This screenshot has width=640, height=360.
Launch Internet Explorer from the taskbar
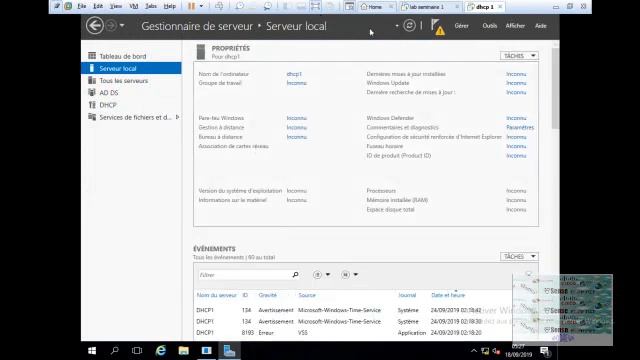[161, 351]
